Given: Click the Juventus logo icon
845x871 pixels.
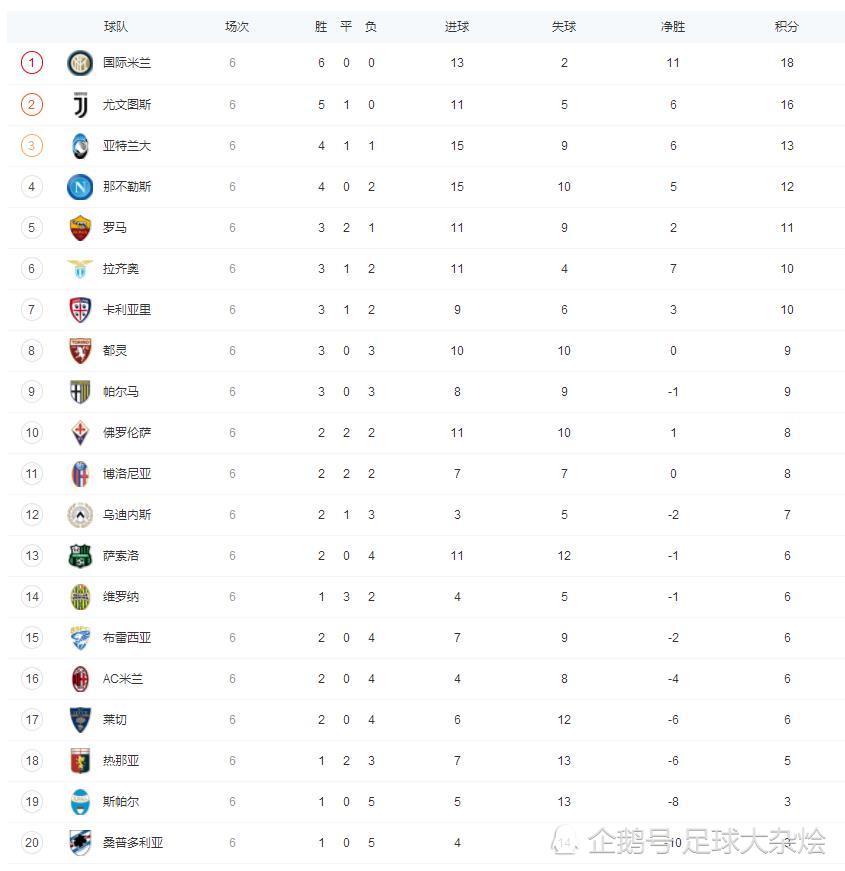Looking at the screenshot, I should pos(80,104).
